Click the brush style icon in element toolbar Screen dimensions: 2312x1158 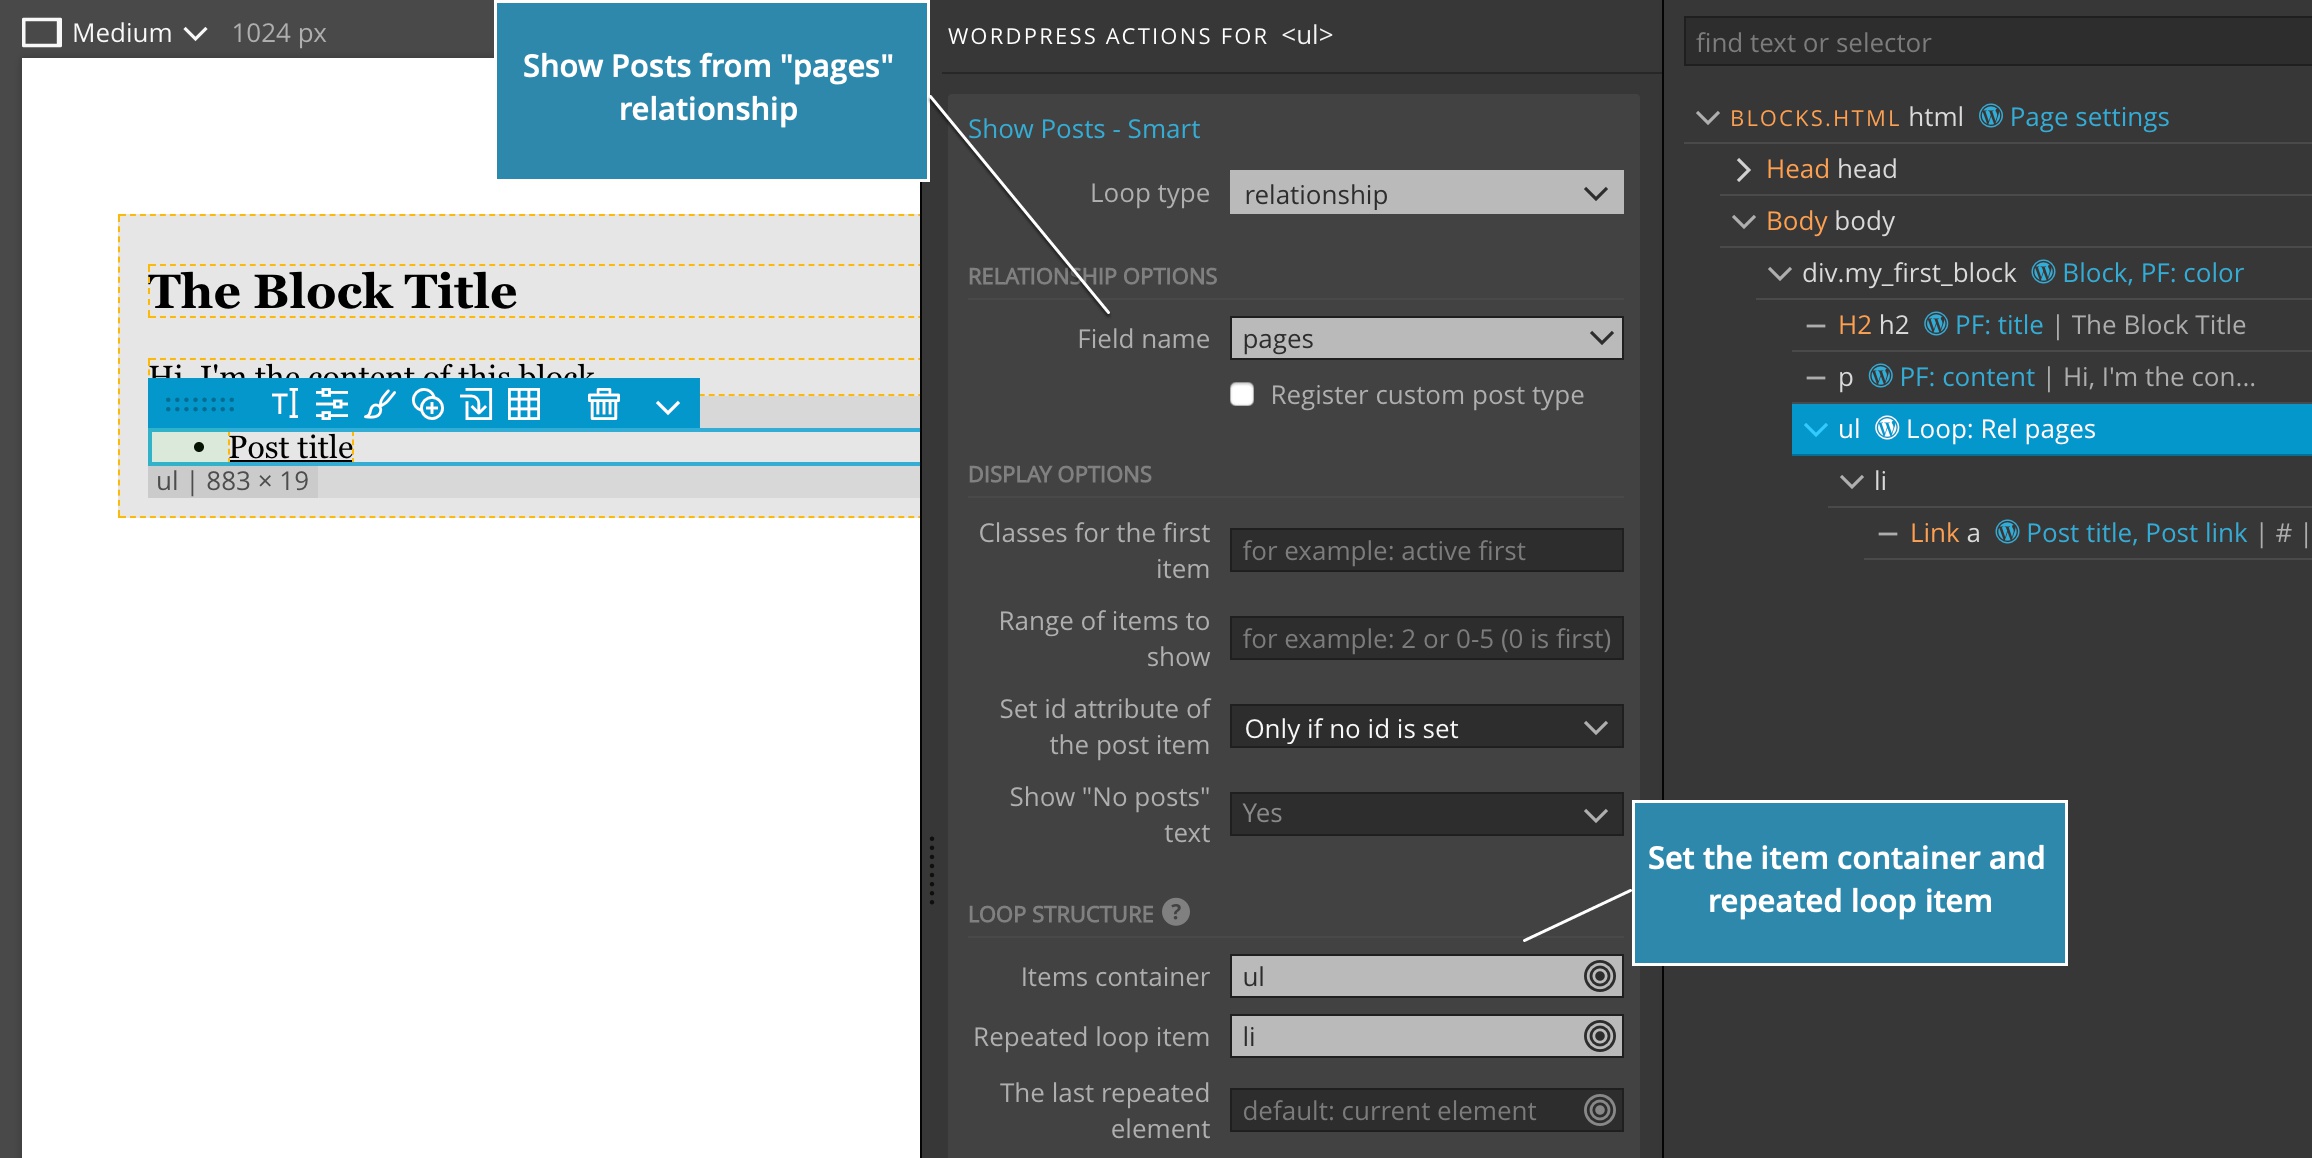[380, 405]
